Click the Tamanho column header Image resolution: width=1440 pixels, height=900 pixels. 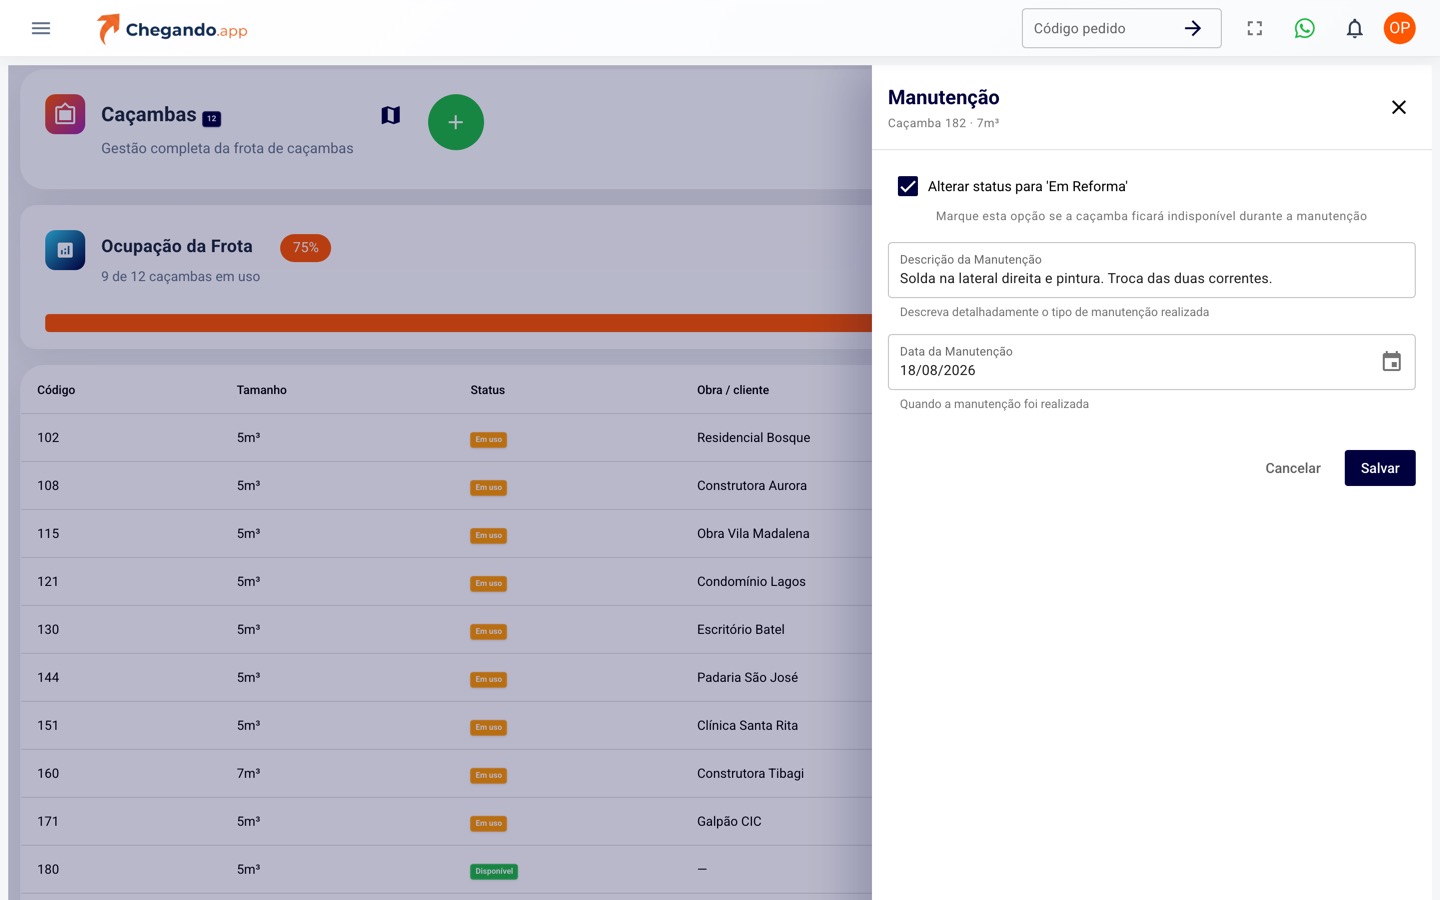click(x=262, y=390)
